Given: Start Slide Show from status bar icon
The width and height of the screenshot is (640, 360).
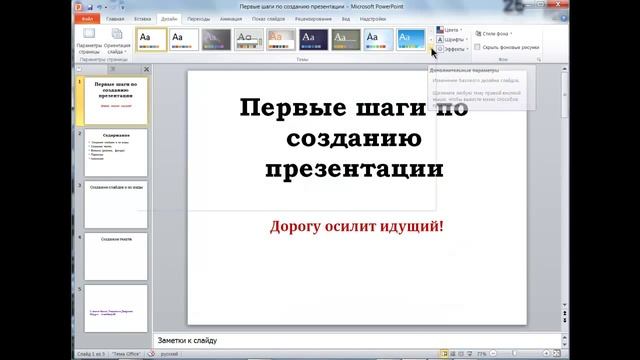Looking at the screenshot, I should pos(469,354).
